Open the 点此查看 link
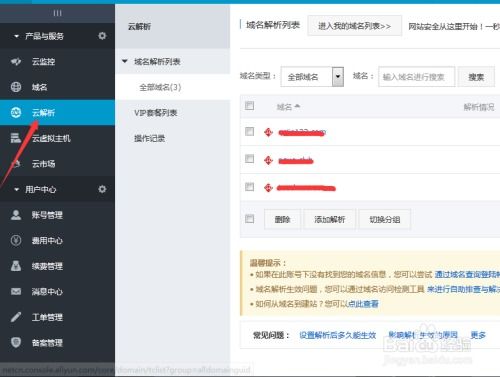500x377 pixels. click(363, 304)
